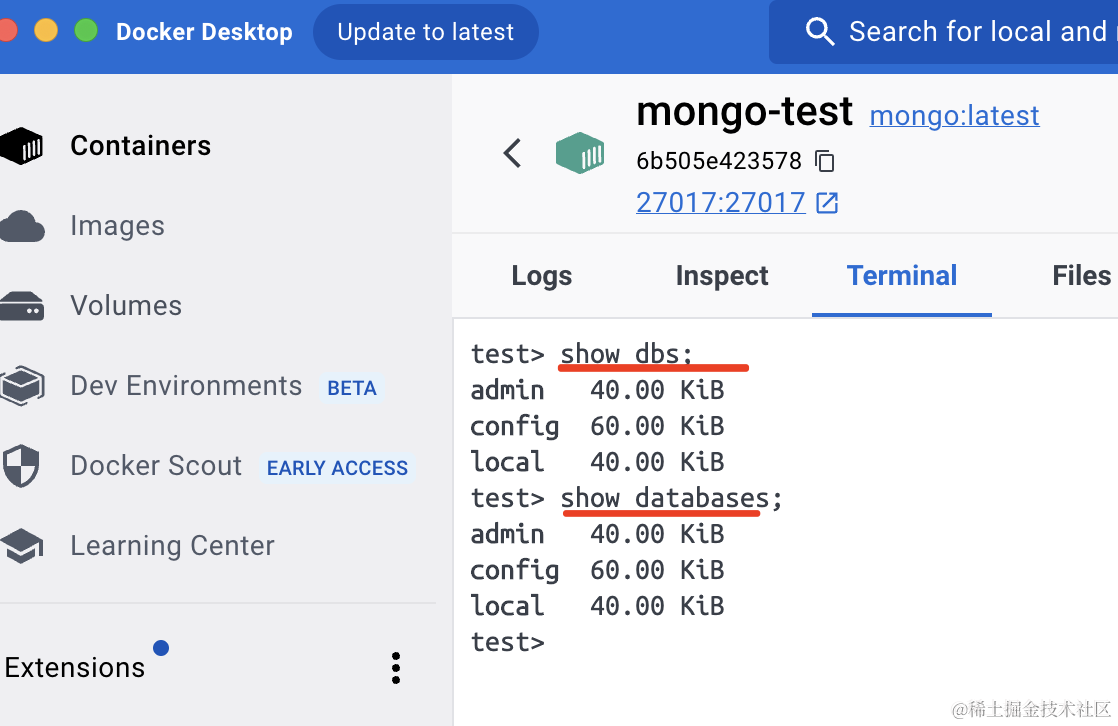This screenshot has height=726, width=1118.
Task: Open the 27017:27017 port link
Action: (721, 203)
